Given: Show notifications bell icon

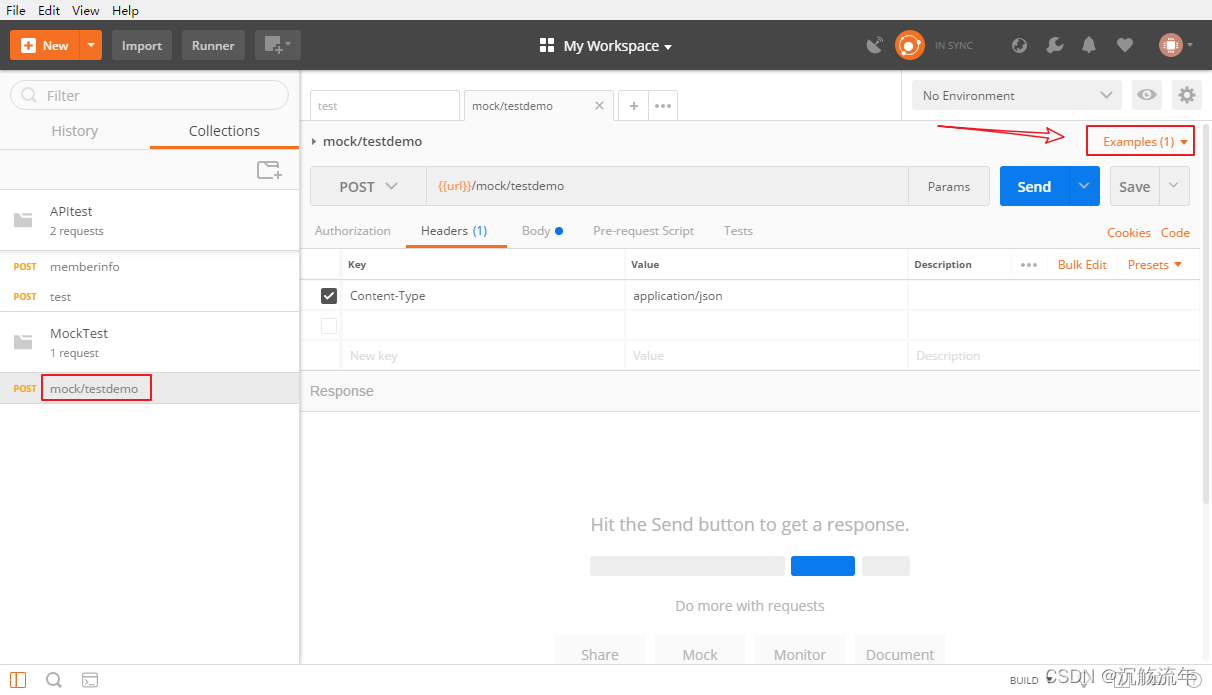Looking at the screenshot, I should (1090, 45).
